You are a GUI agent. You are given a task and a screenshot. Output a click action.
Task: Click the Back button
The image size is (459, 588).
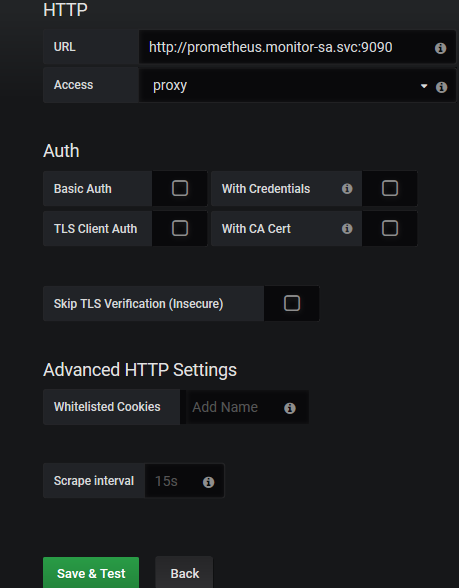coord(184,573)
